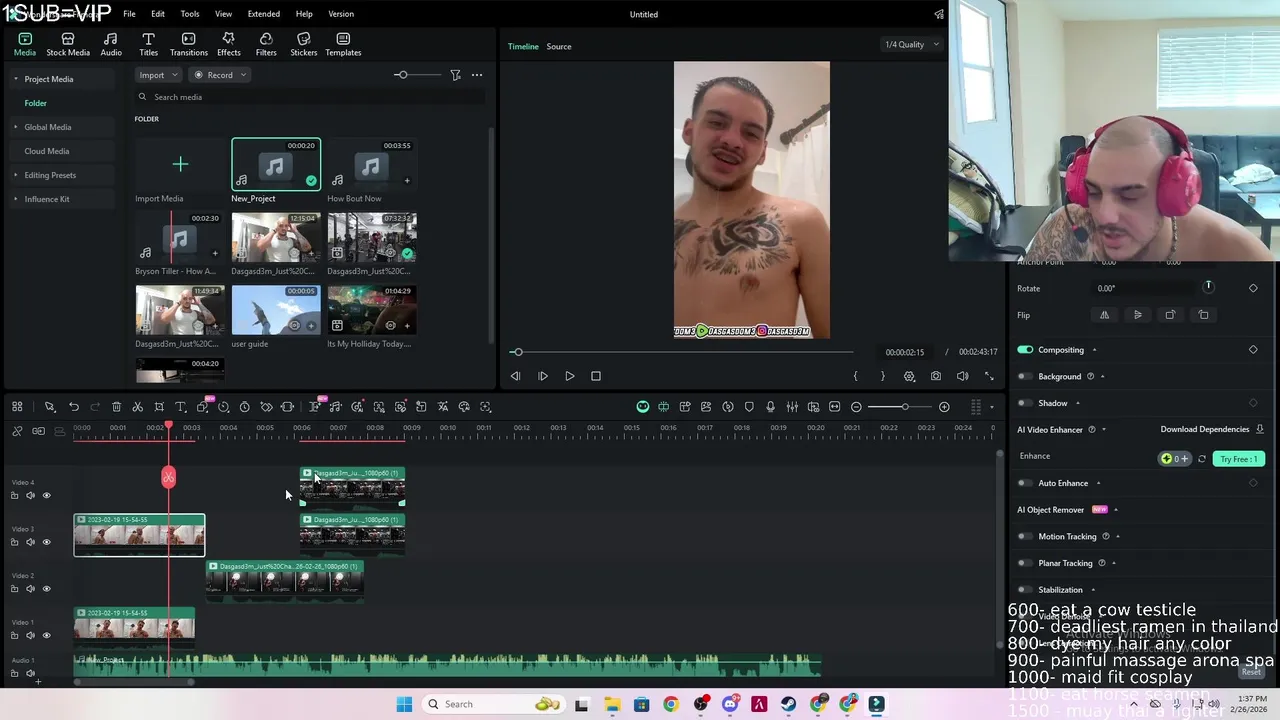This screenshot has width=1280, height=720.
Task: Click the fullscreen preview icon
Action: click(989, 376)
